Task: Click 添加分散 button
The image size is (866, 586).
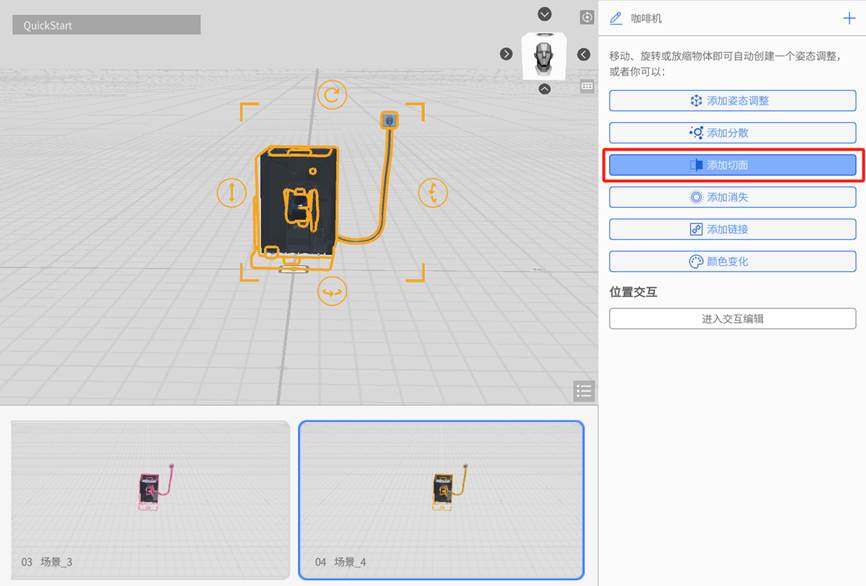Action: [732, 133]
